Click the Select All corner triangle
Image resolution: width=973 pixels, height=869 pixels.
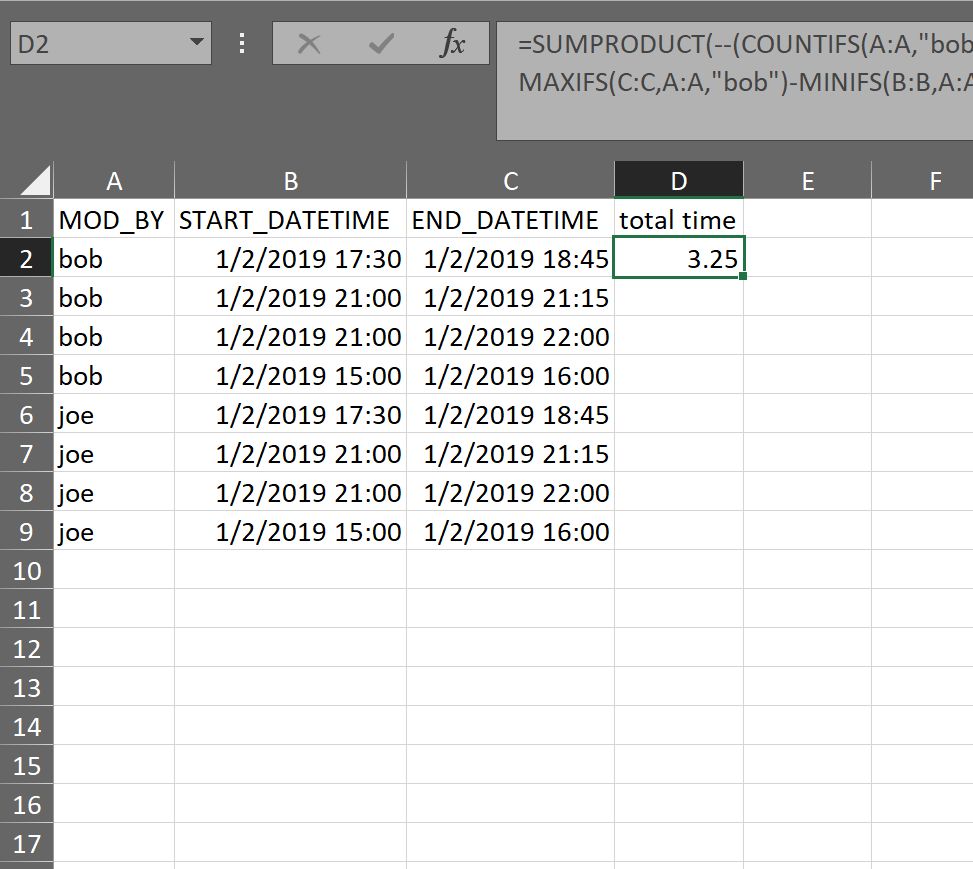(35, 181)
